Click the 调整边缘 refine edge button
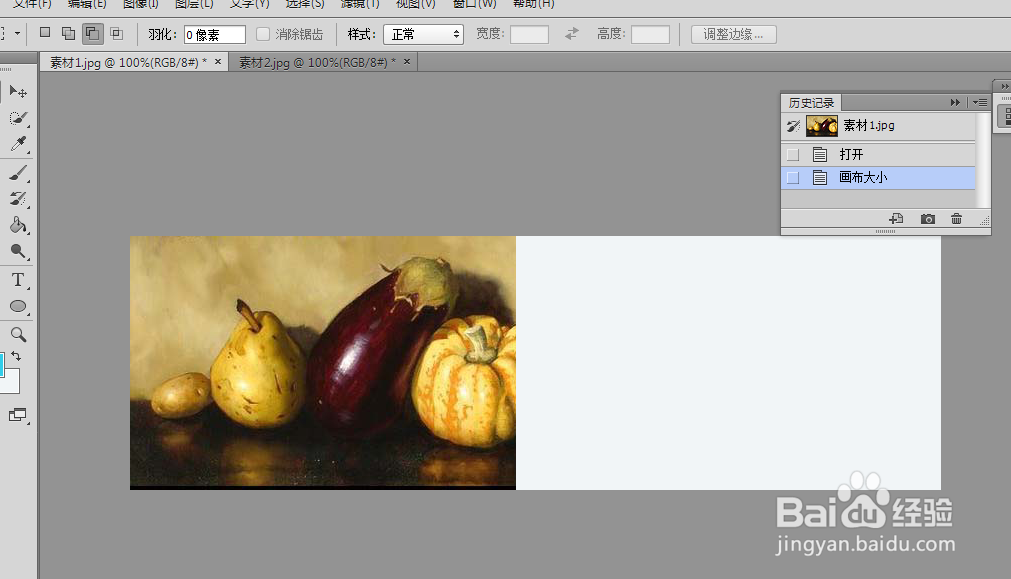Screen dimensions: 1011x579 (x=733, y=35)
